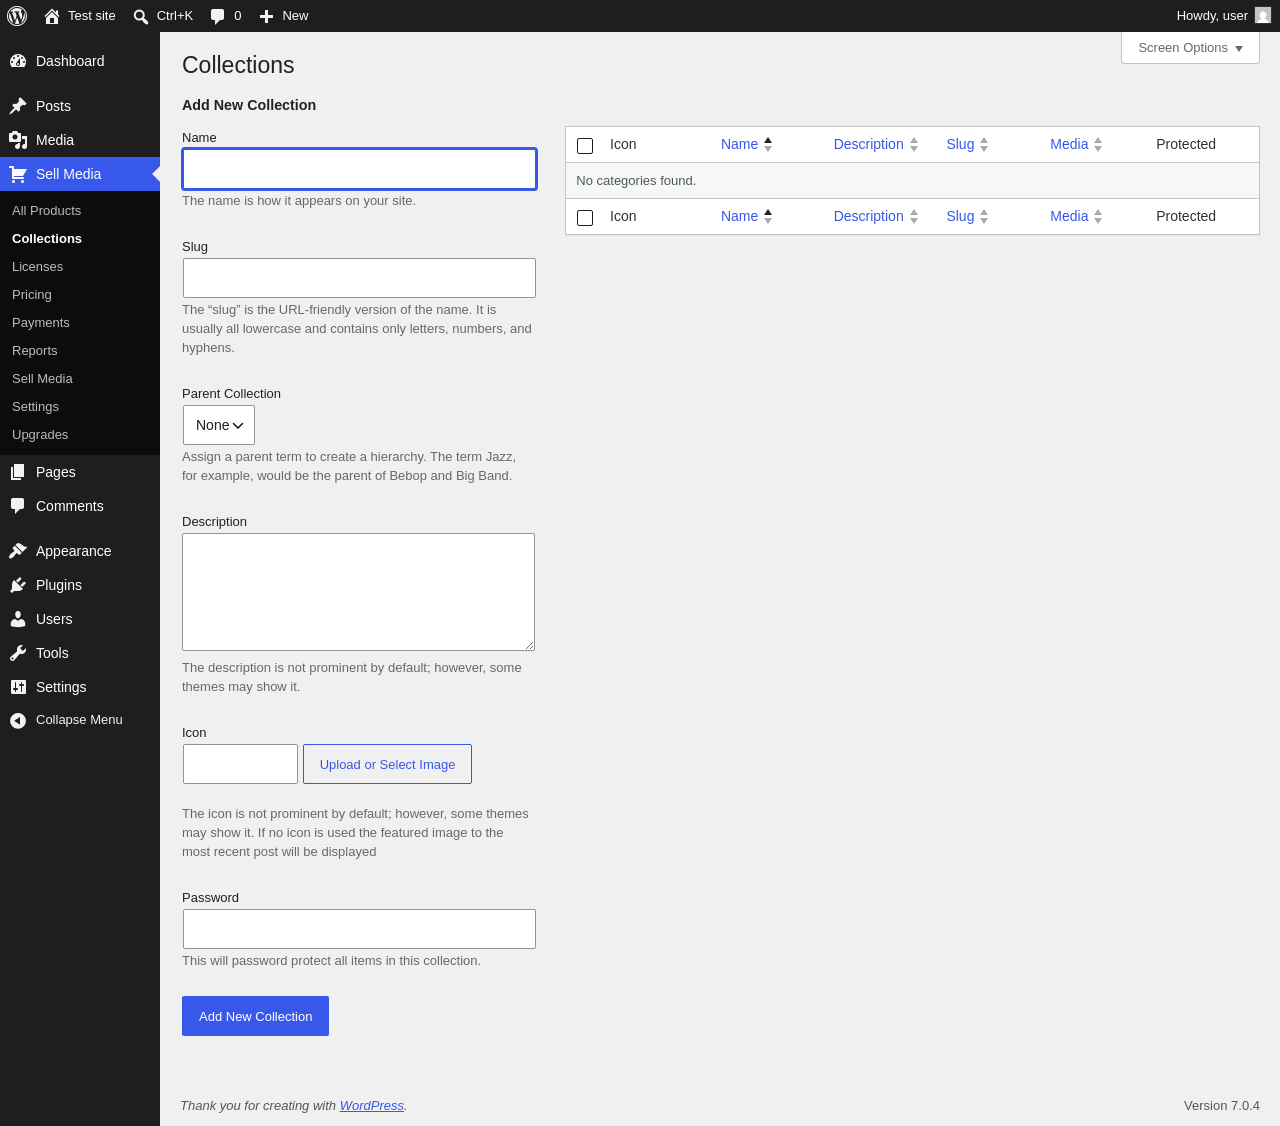
Task: Open Settings item in Sell Media submenu
Action: coord(35,407)
